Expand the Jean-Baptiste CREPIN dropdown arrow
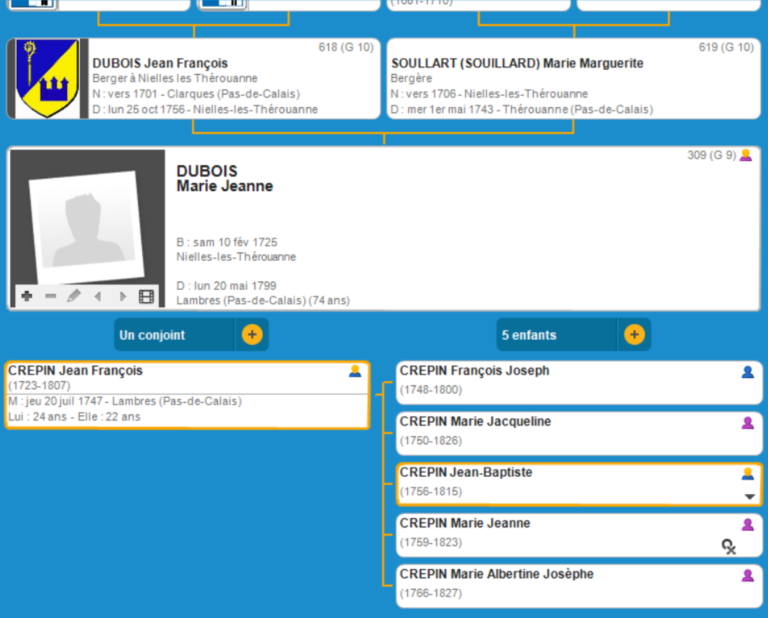This screenshot has width=768, height=618. point(749,496)
